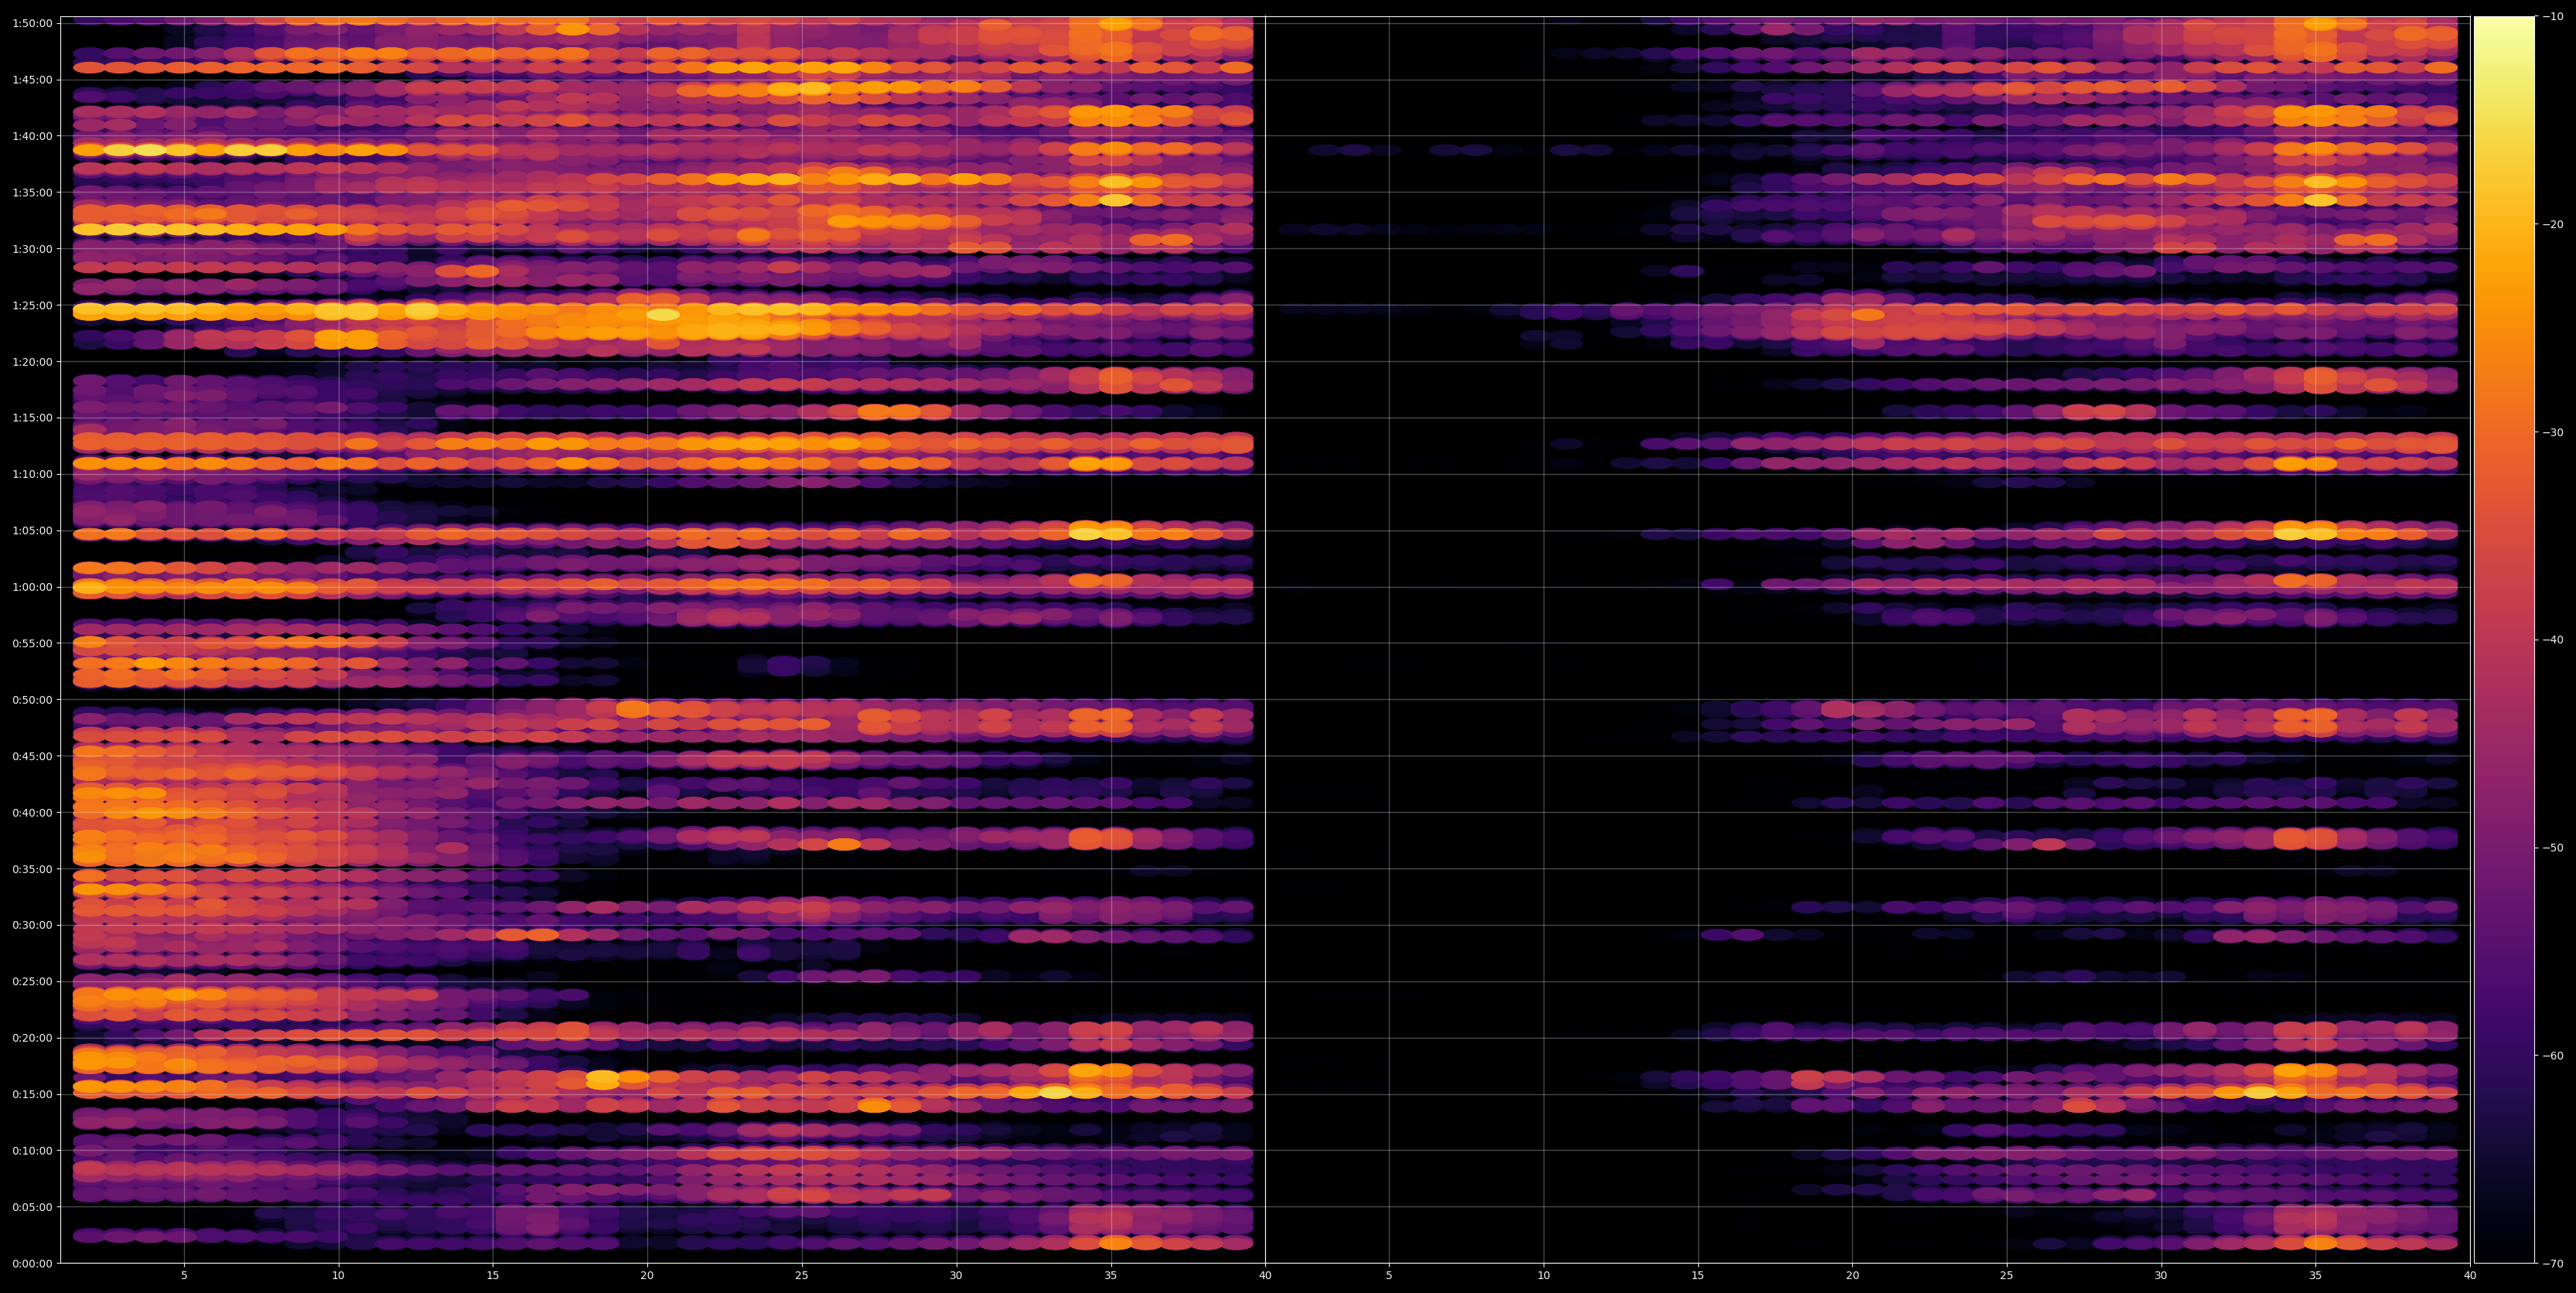This screenshot has height=1293, width=2576.
Task: Click the 0:15:00 y-axis tick label
Action: click(x=33, y=1094)
